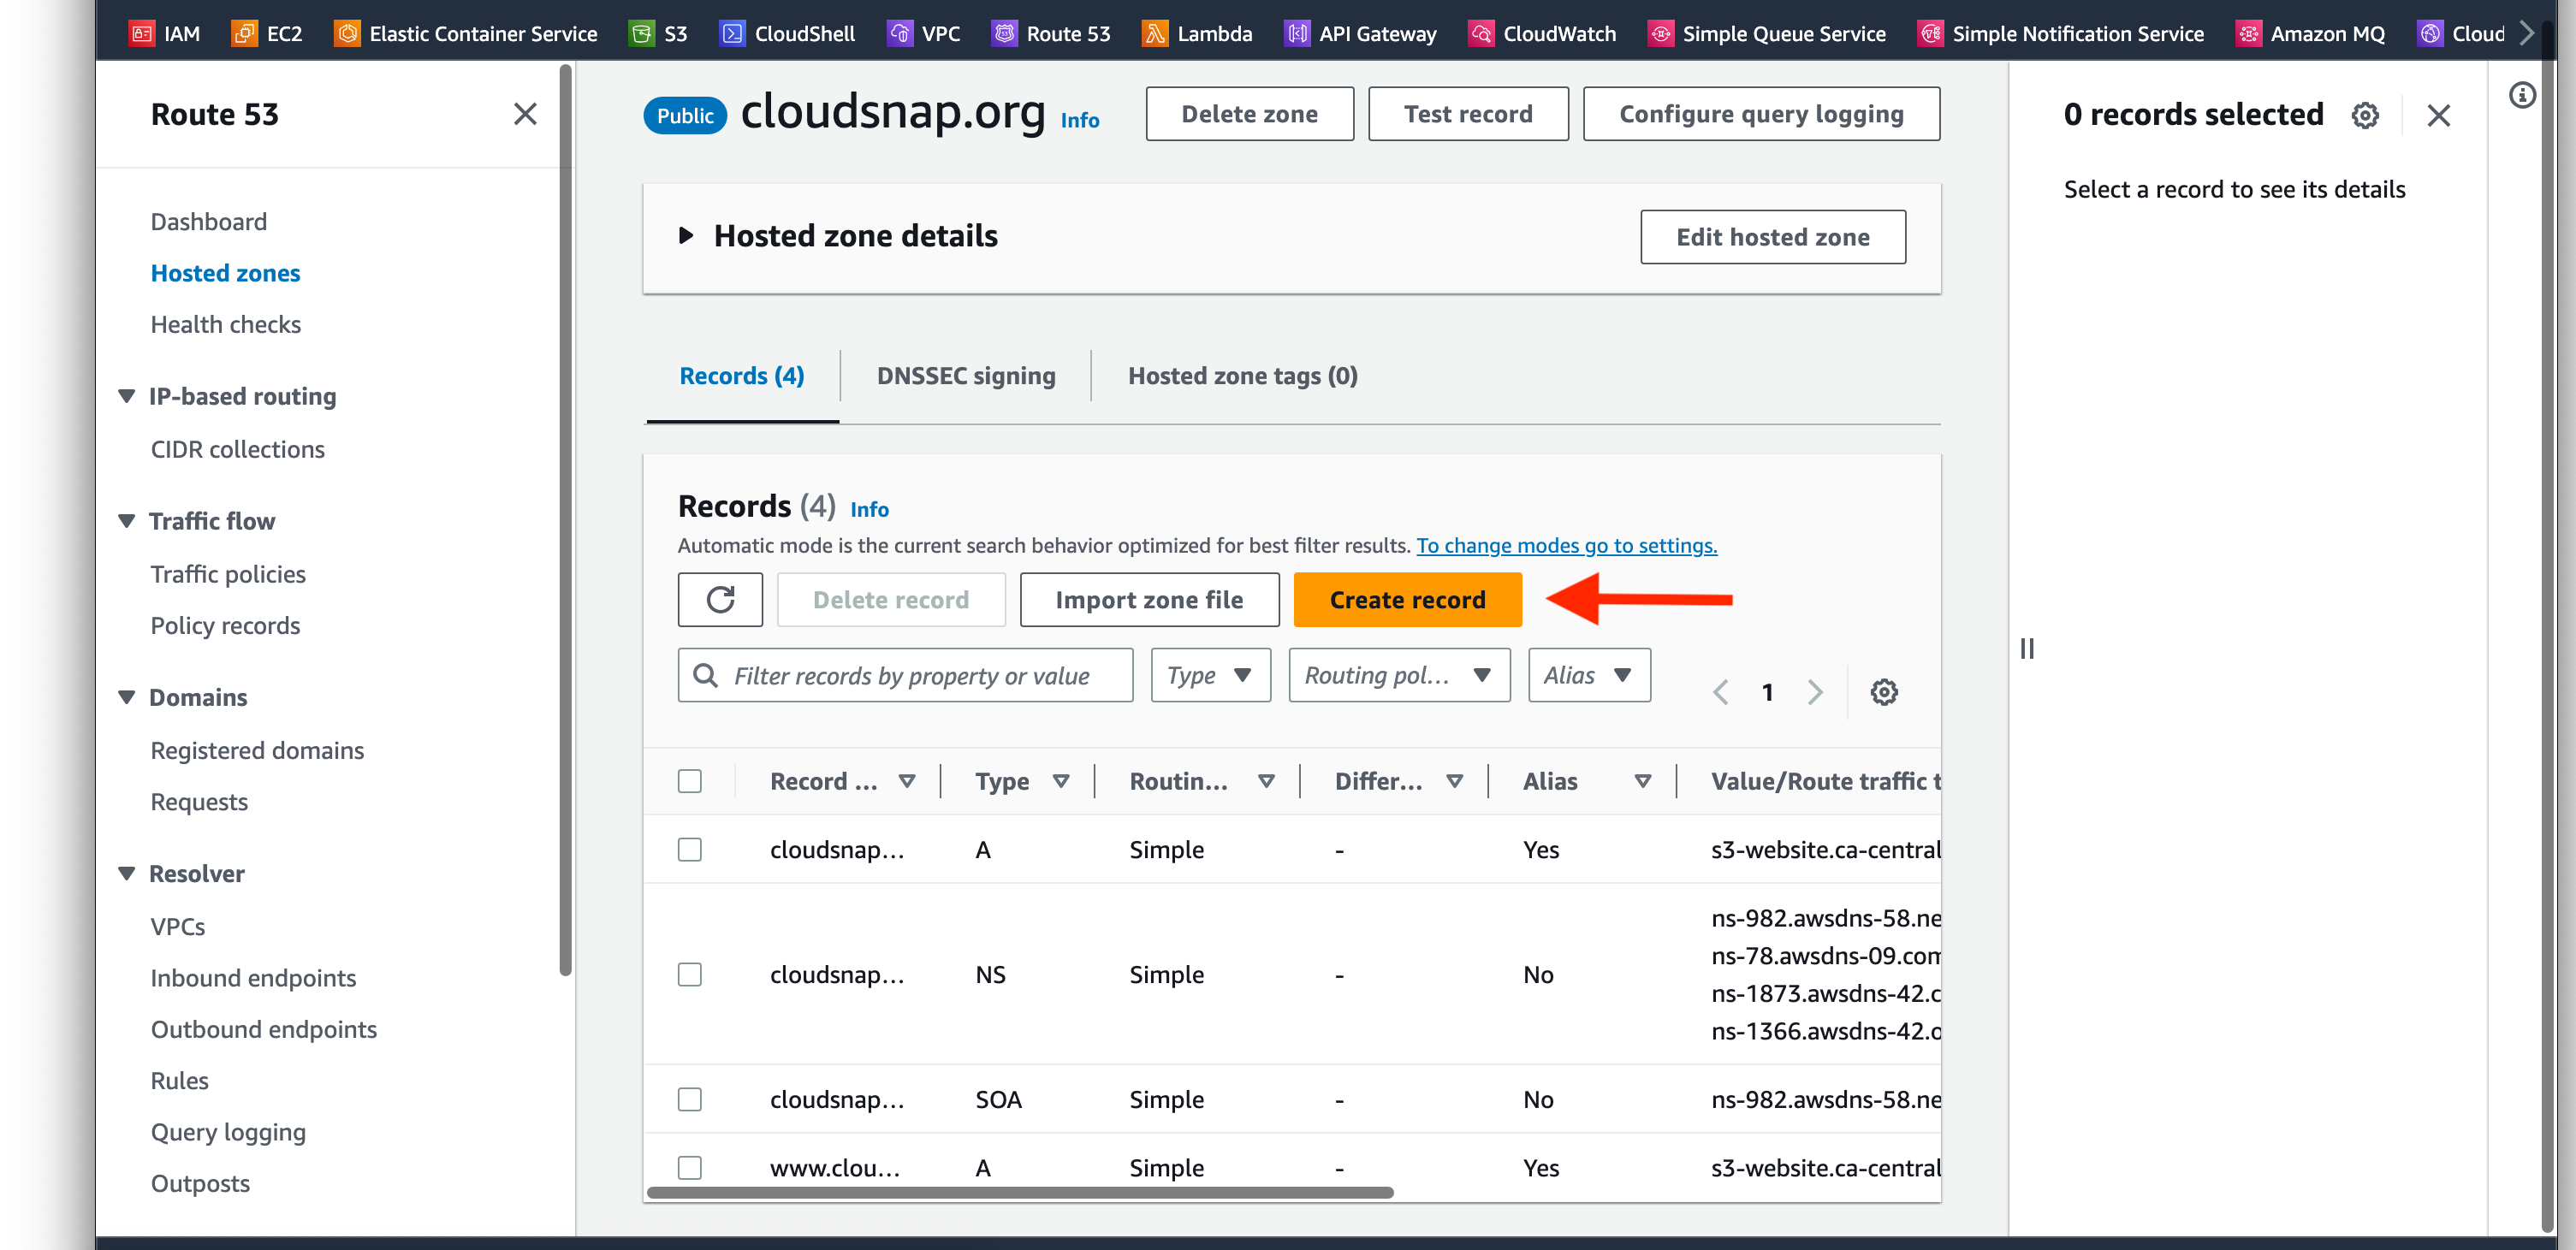Sort by Routing policy column
This screenshot has height=1250, width=2576.
tap(1266, 781)
